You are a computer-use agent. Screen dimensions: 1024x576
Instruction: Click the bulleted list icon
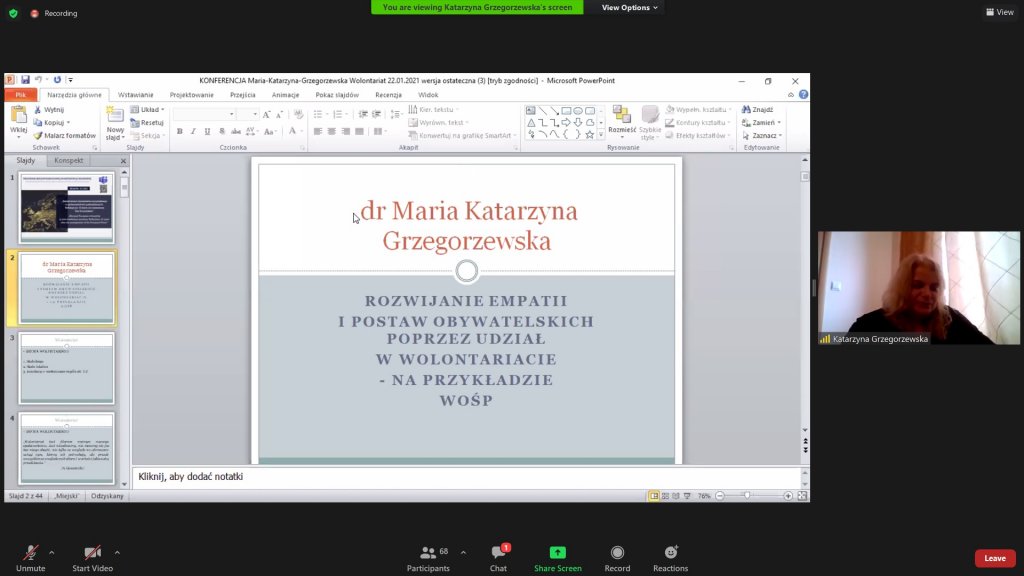pos(318,114)
